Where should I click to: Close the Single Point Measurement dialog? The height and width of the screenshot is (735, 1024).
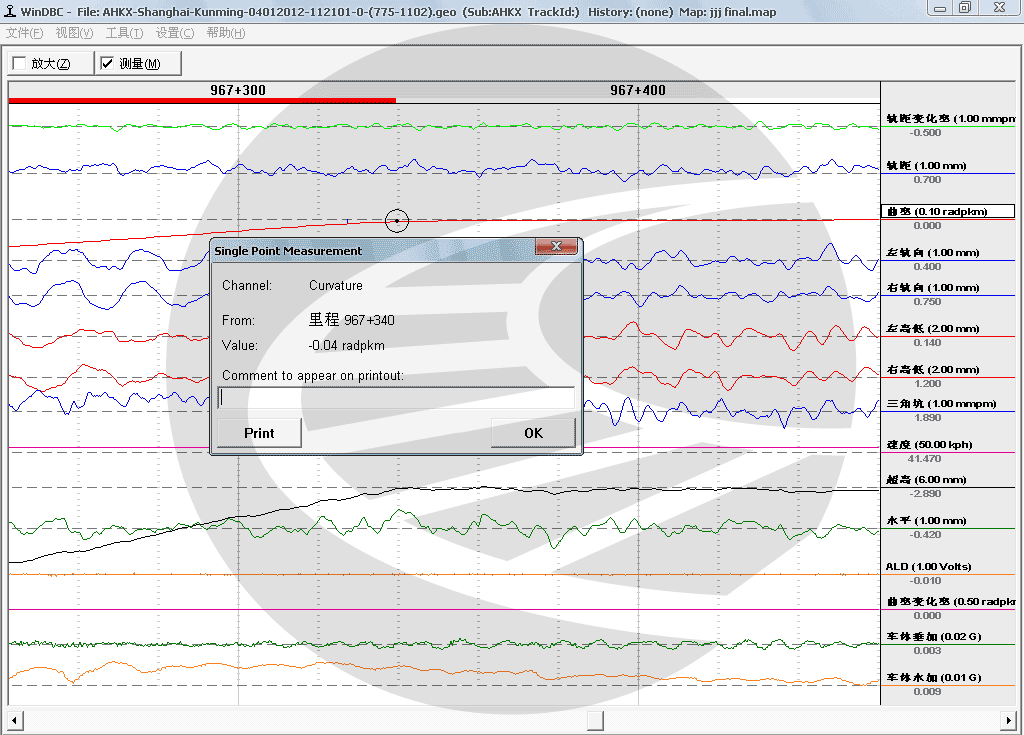[556, 246]
